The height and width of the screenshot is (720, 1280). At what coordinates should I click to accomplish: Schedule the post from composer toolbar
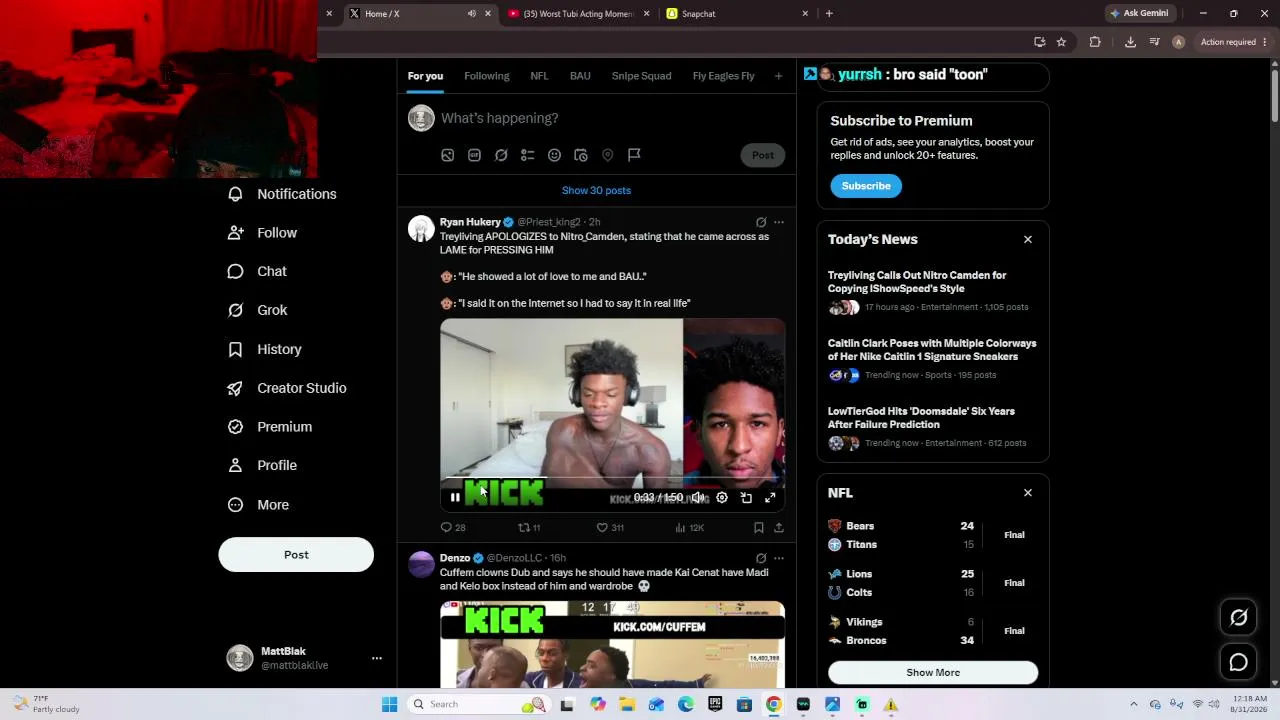pyautogui.click(x=581, y=155)
